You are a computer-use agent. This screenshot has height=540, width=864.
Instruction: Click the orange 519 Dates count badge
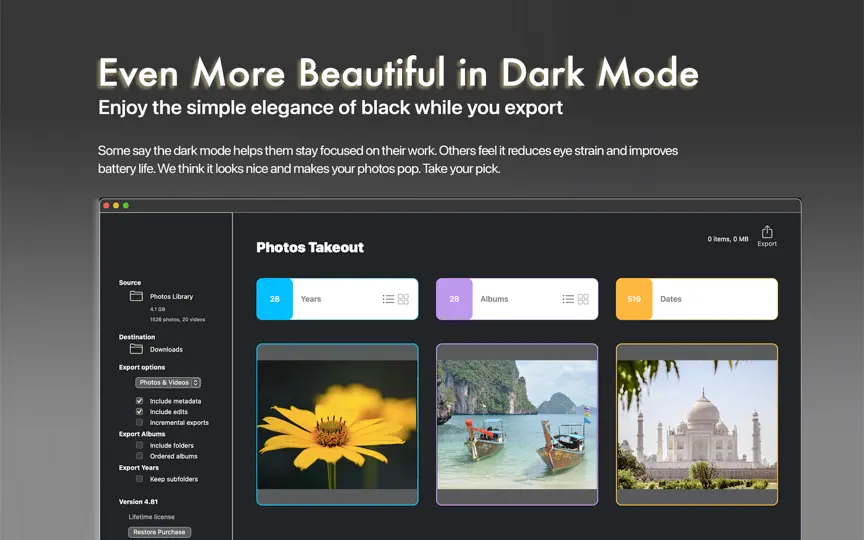634,299
